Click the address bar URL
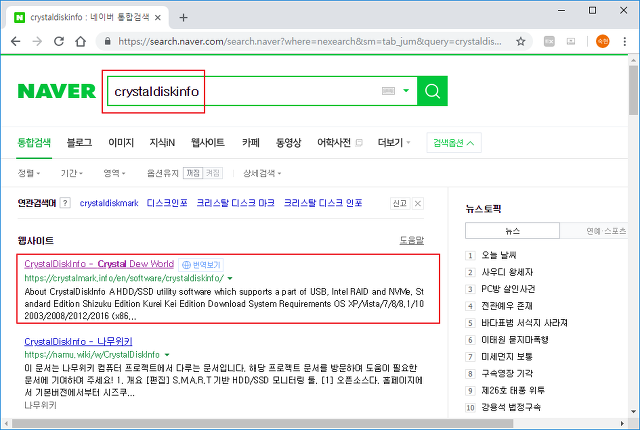640x430 pixels. click(x=309, y=41)
